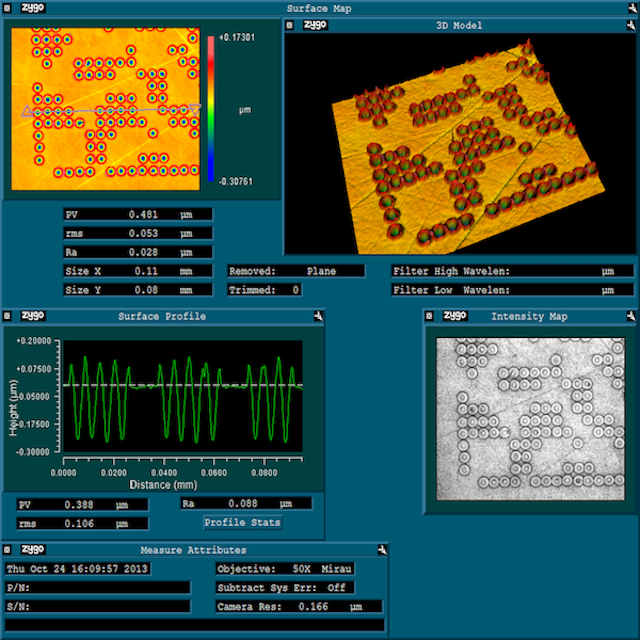Click the Surface Profile title text
The height and width of the screenshot is (640, 640).
point(162,316)
